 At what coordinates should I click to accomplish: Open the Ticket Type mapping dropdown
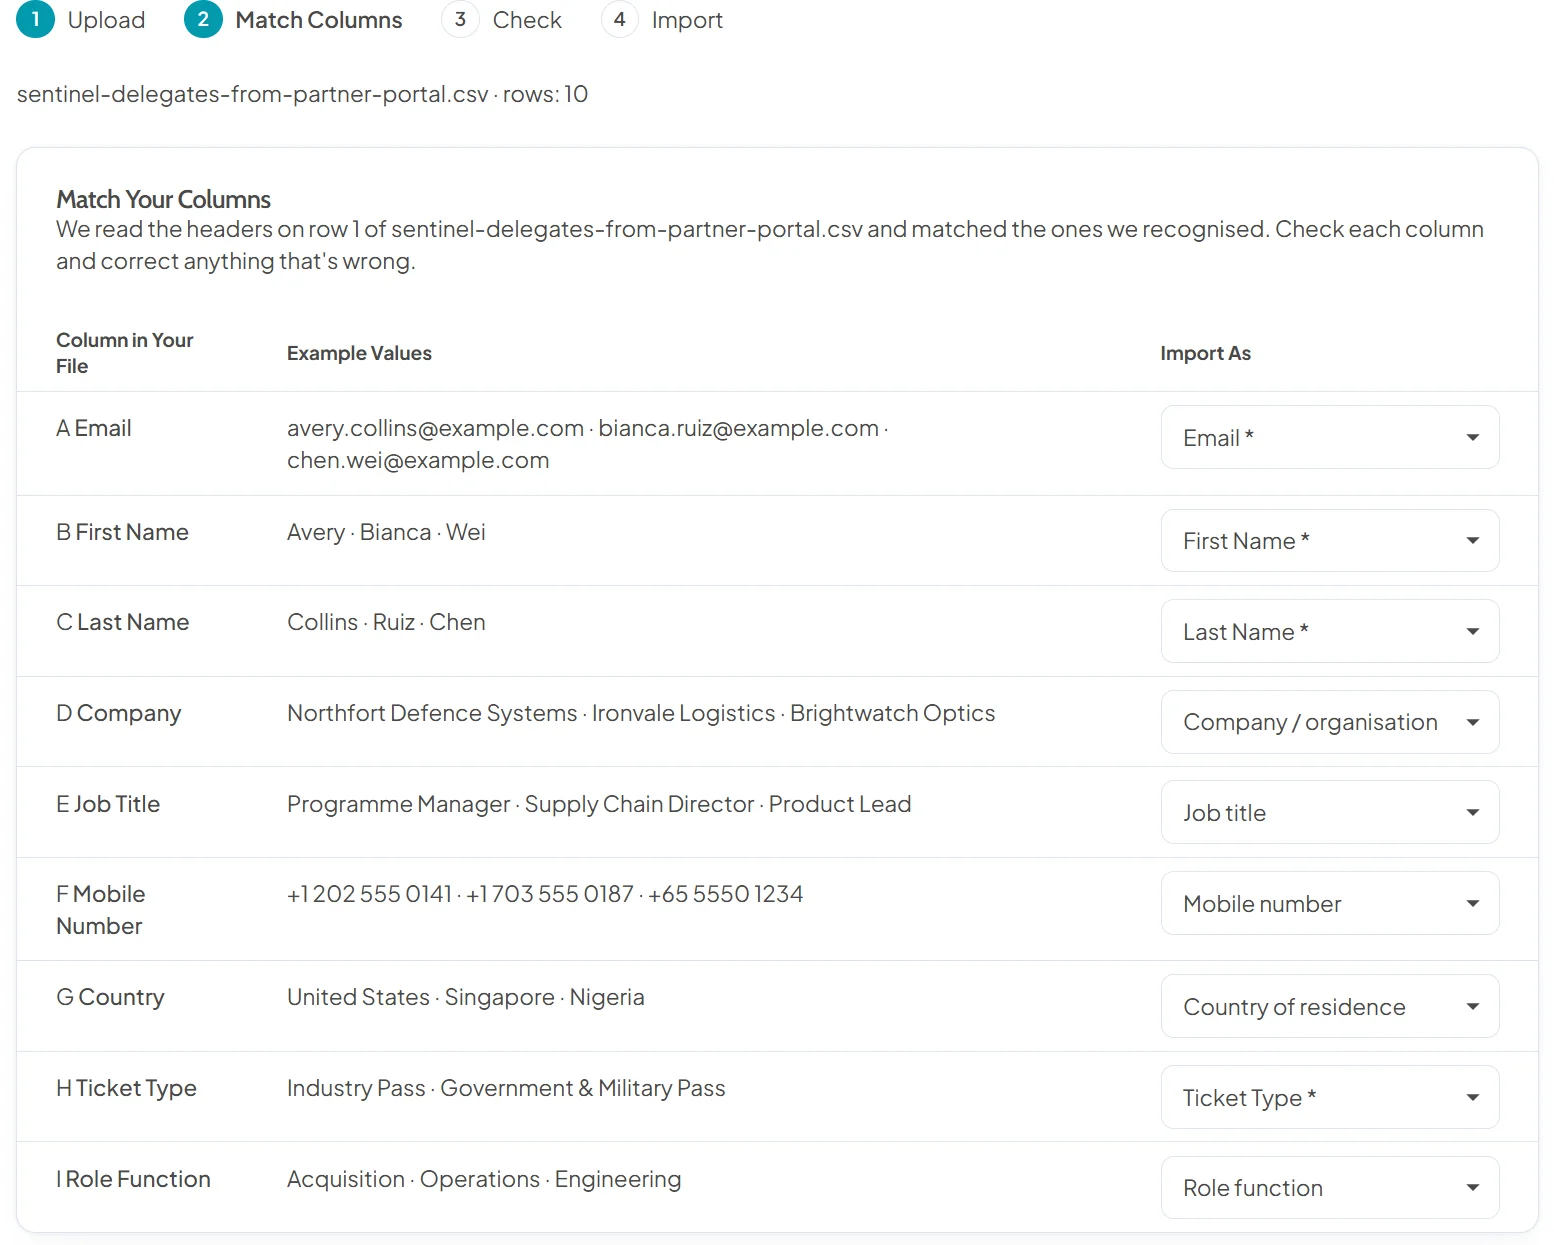point(1329,1097)
